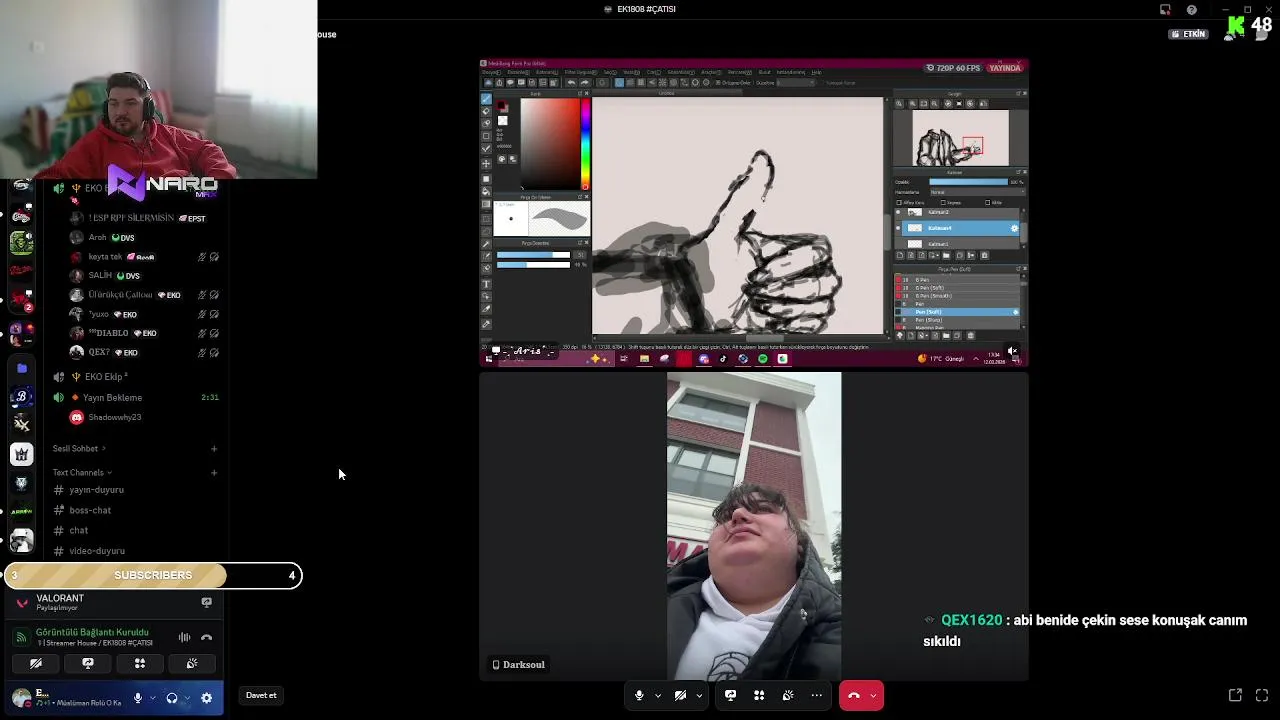Toggle camera button in voice panel
This screenshot has height=720, width=1280.
36,663
